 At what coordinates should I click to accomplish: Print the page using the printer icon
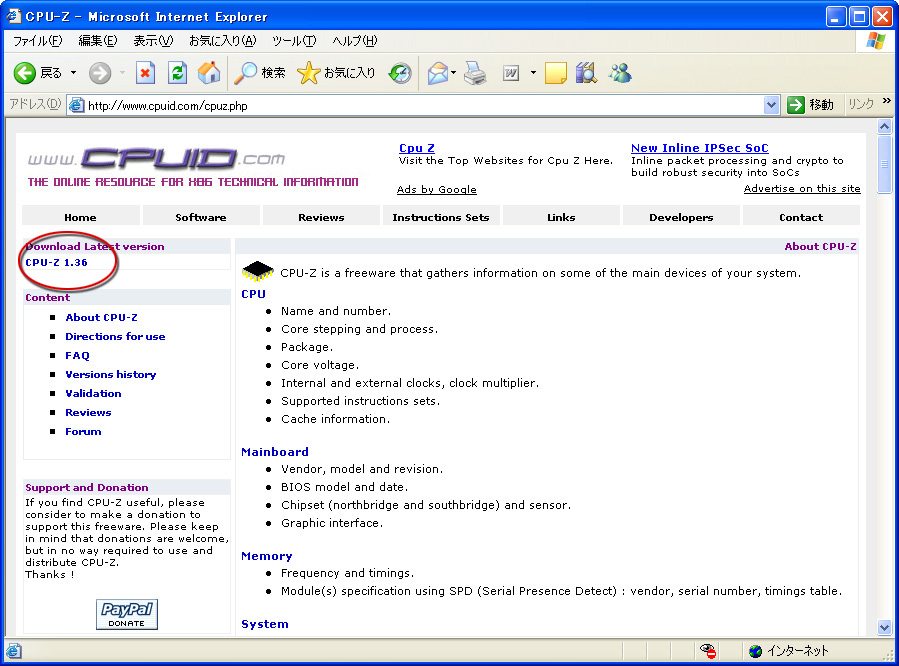coord(475,73)
